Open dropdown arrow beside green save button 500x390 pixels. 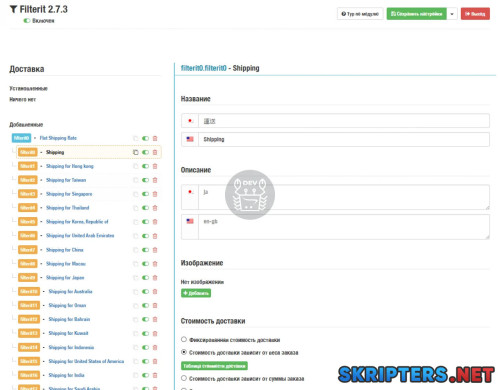pyautogui.click(x=452, y=14)
